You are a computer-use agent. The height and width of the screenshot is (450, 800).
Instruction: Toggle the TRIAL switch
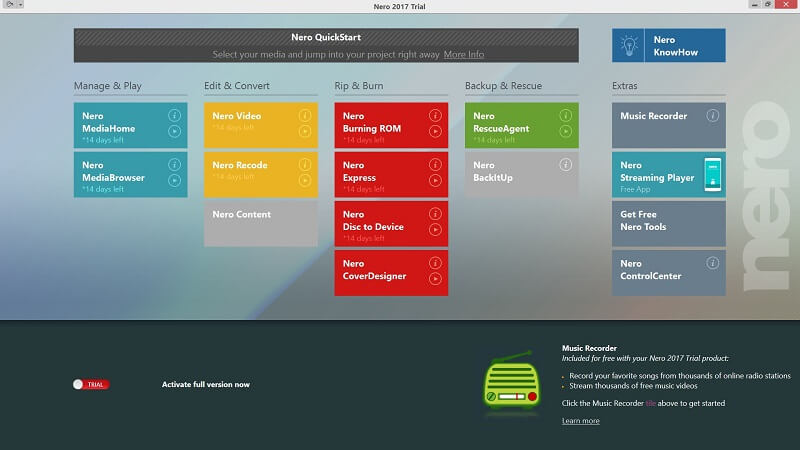91,385
